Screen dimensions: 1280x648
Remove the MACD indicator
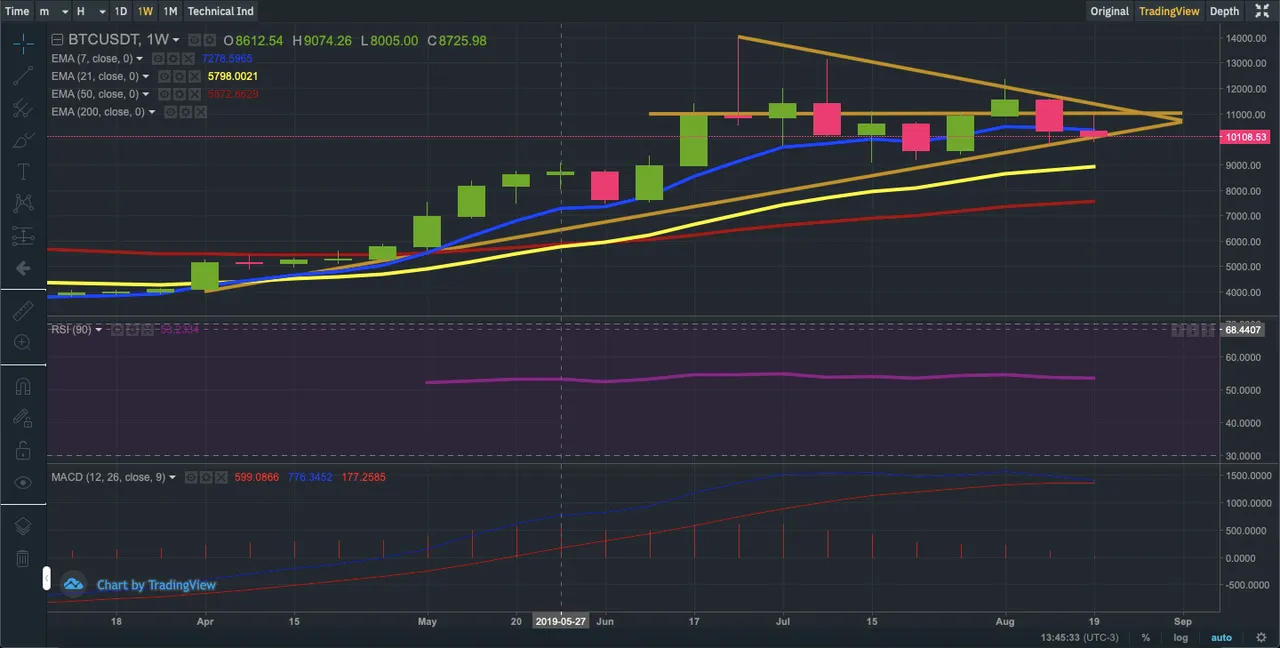coord(221,477)
